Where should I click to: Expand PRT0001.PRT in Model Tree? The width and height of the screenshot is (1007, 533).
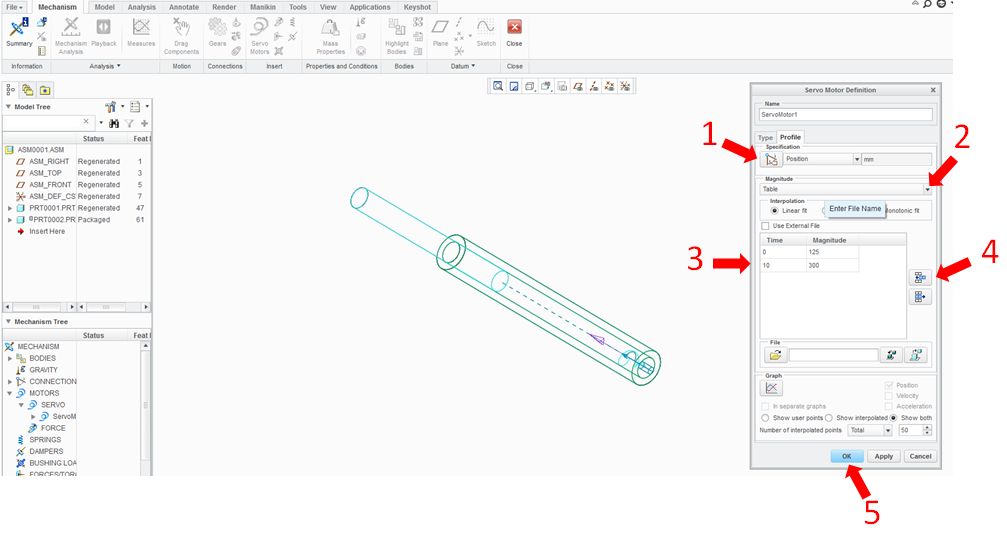(10, 208)
